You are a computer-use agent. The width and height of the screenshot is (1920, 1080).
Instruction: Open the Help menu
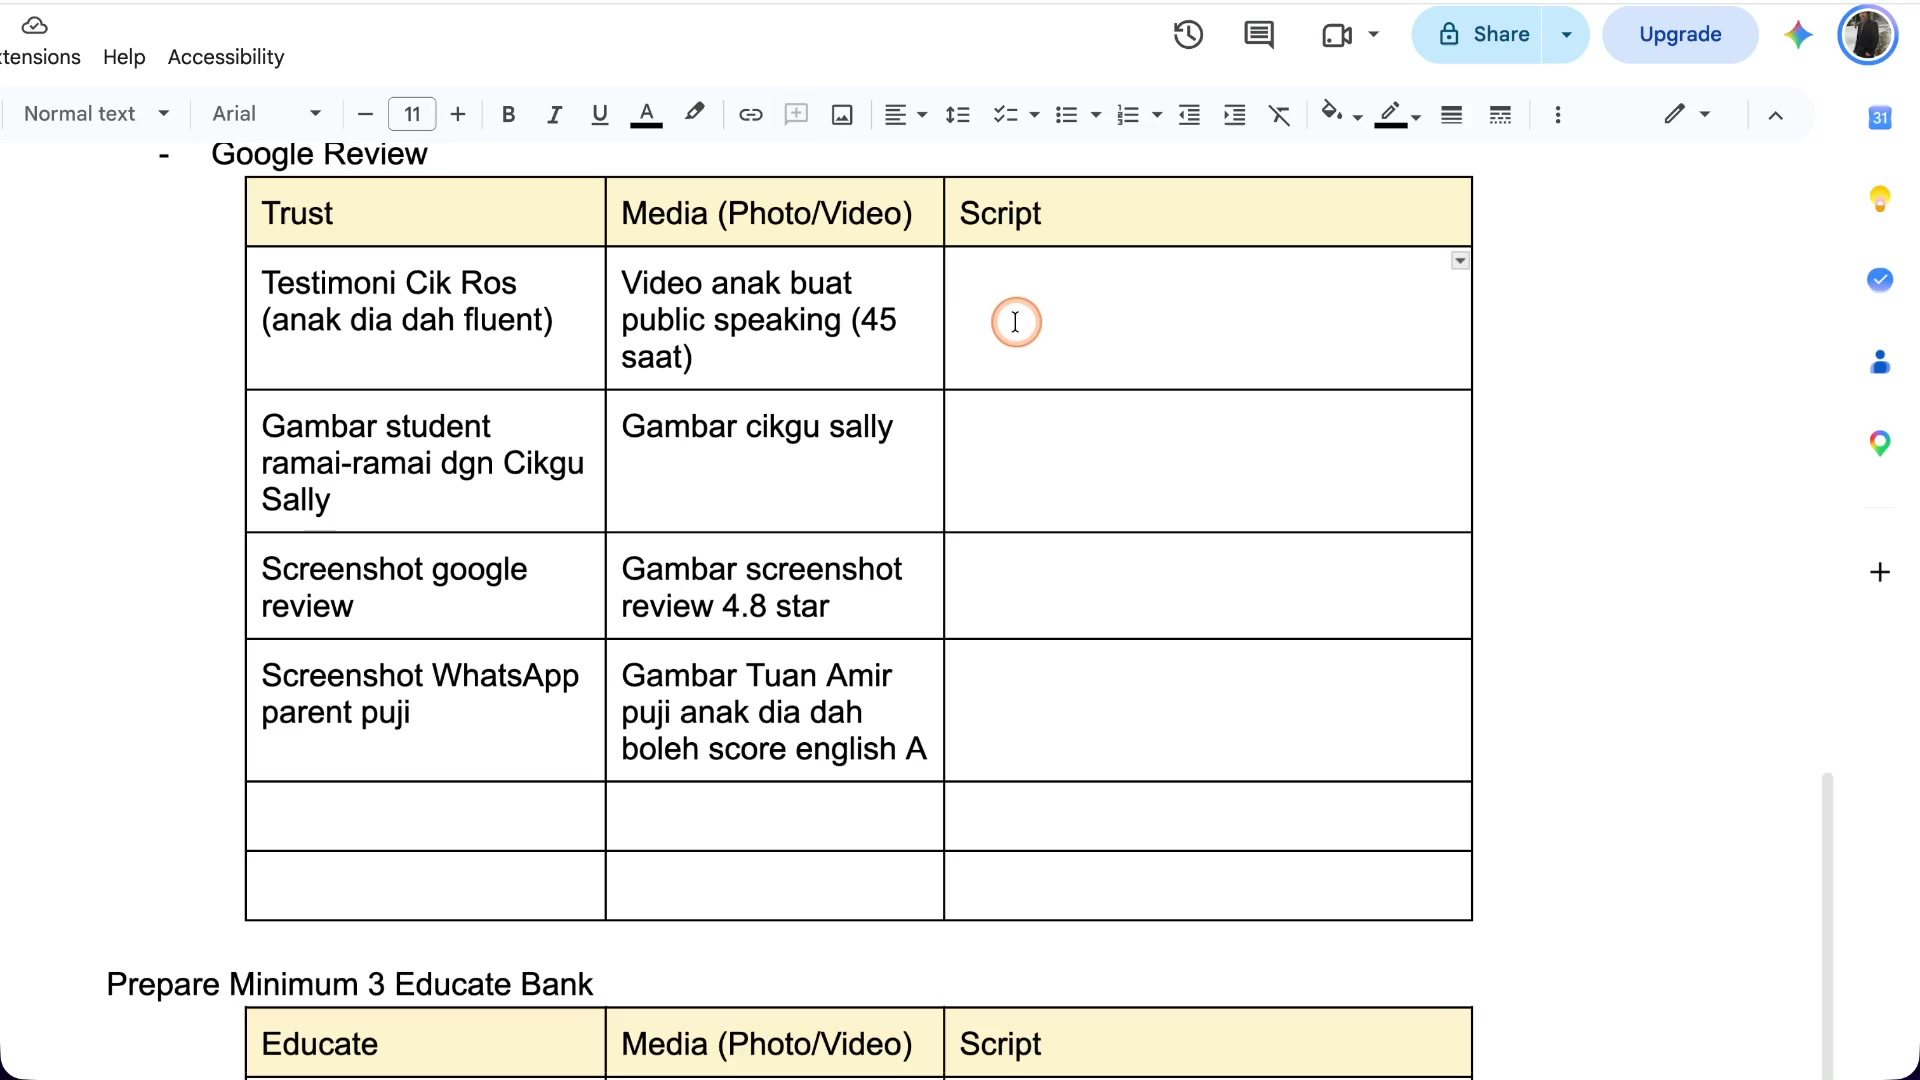point(124,57)
